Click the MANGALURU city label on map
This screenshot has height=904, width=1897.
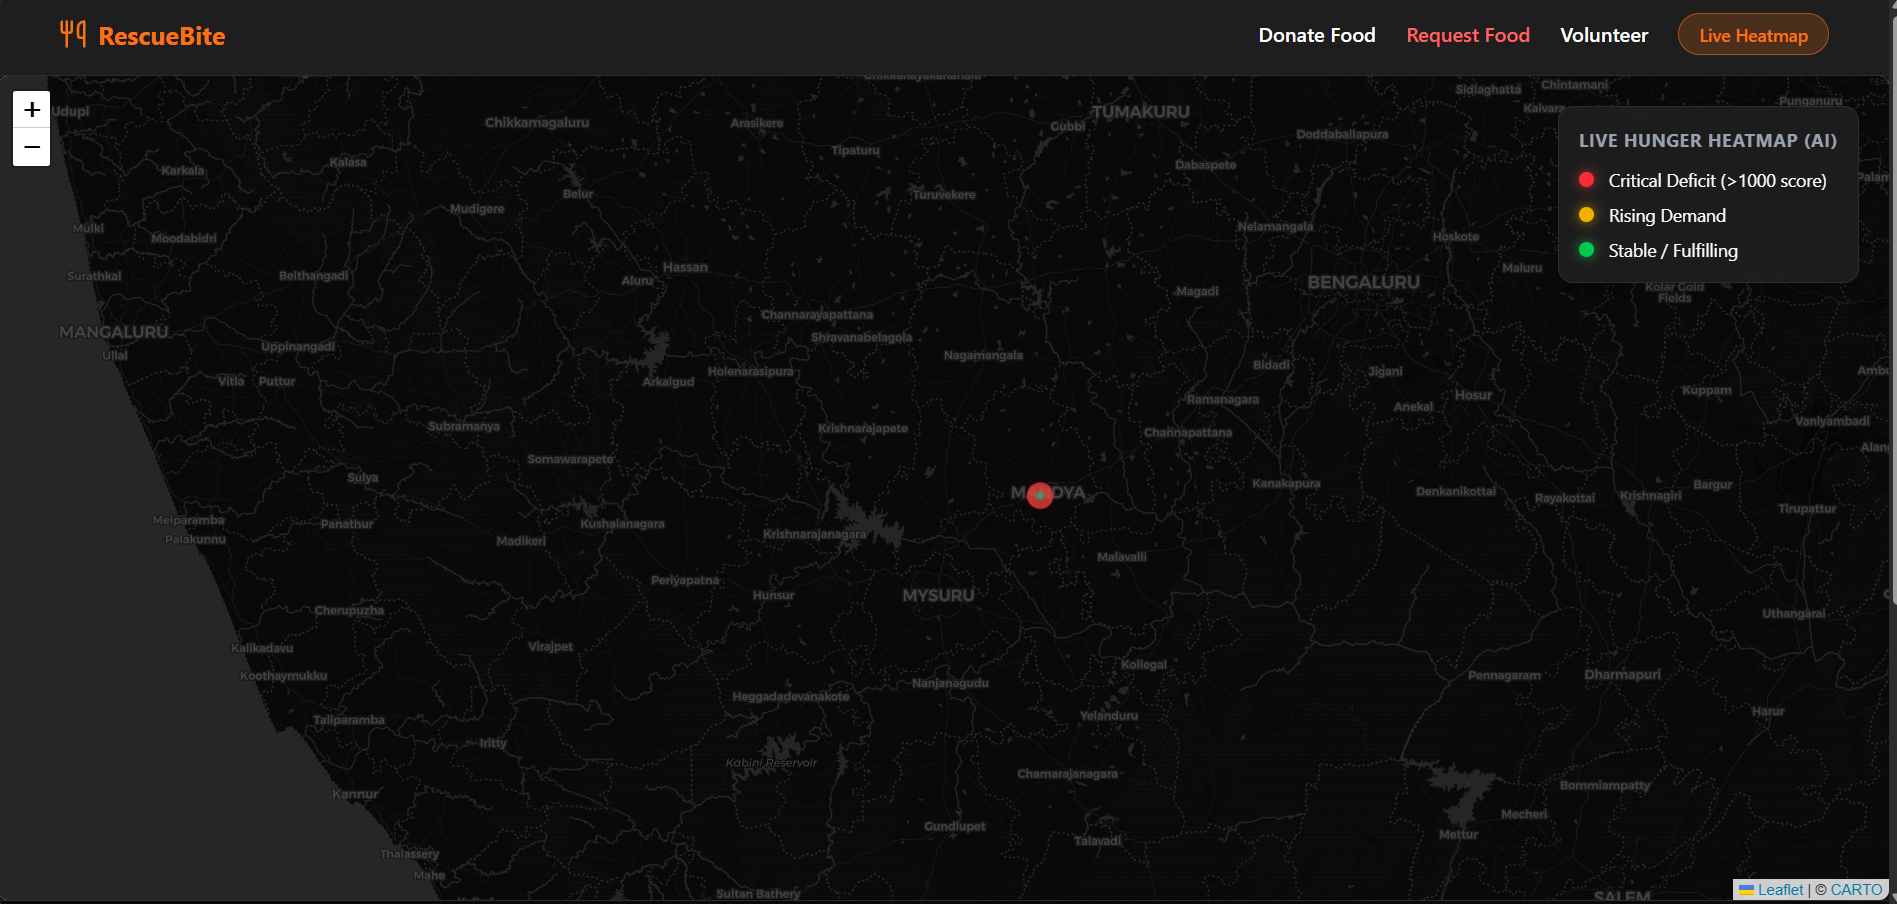(x=114, y=332)
